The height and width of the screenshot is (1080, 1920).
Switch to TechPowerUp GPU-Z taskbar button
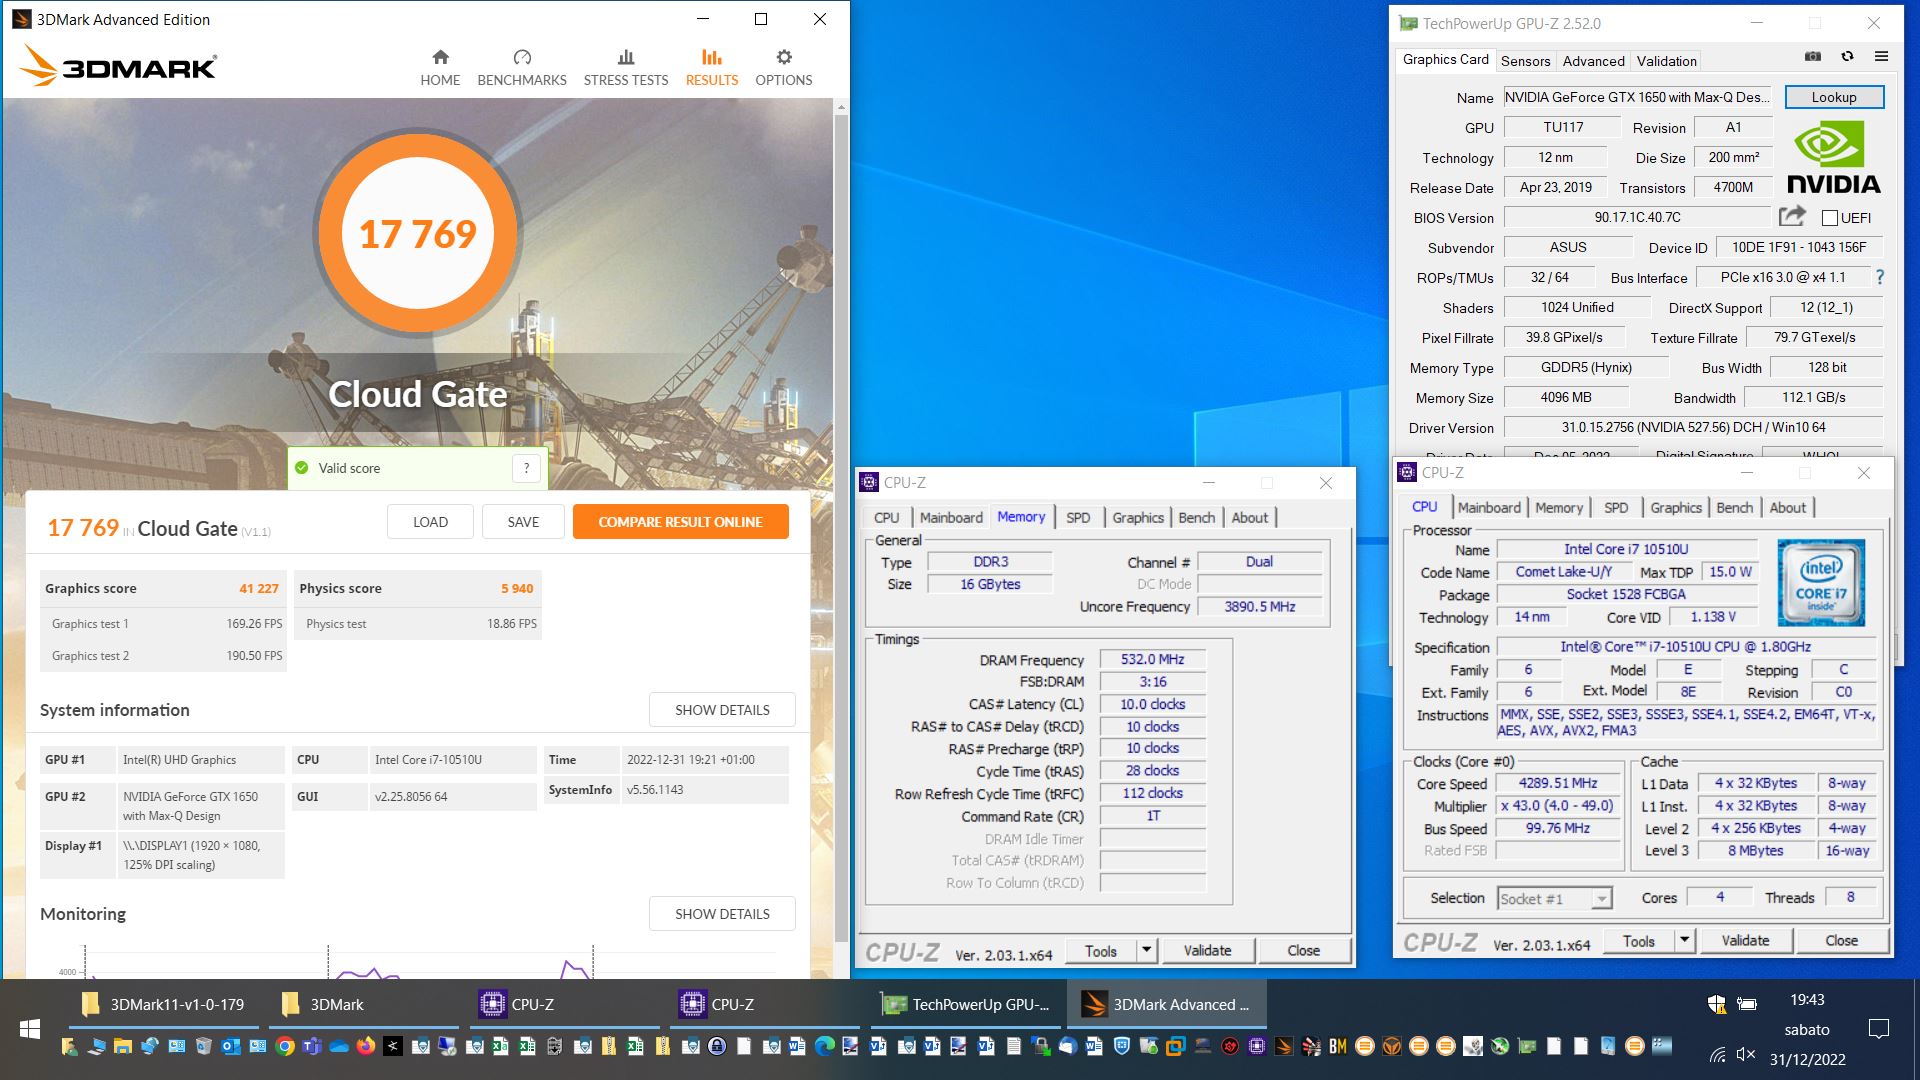(966, 1004)
